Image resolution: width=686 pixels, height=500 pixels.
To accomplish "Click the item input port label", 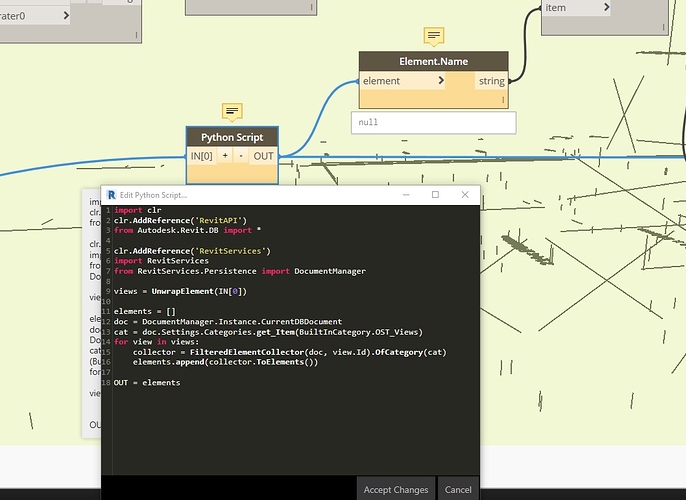I will pos(556,7).
